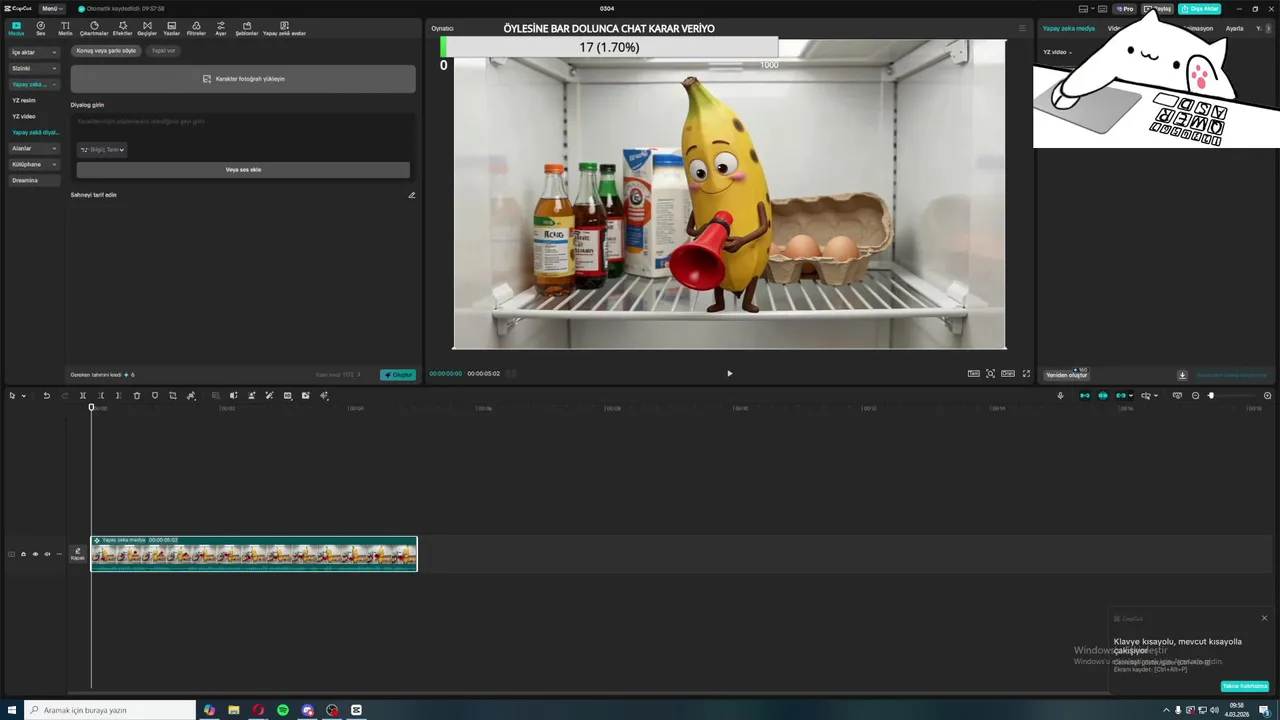The height and width of the screenshot is (720, 1280).
Task: Open the Geçişler transitions panel
Action: pyautogui.click(x=147, y=28)
